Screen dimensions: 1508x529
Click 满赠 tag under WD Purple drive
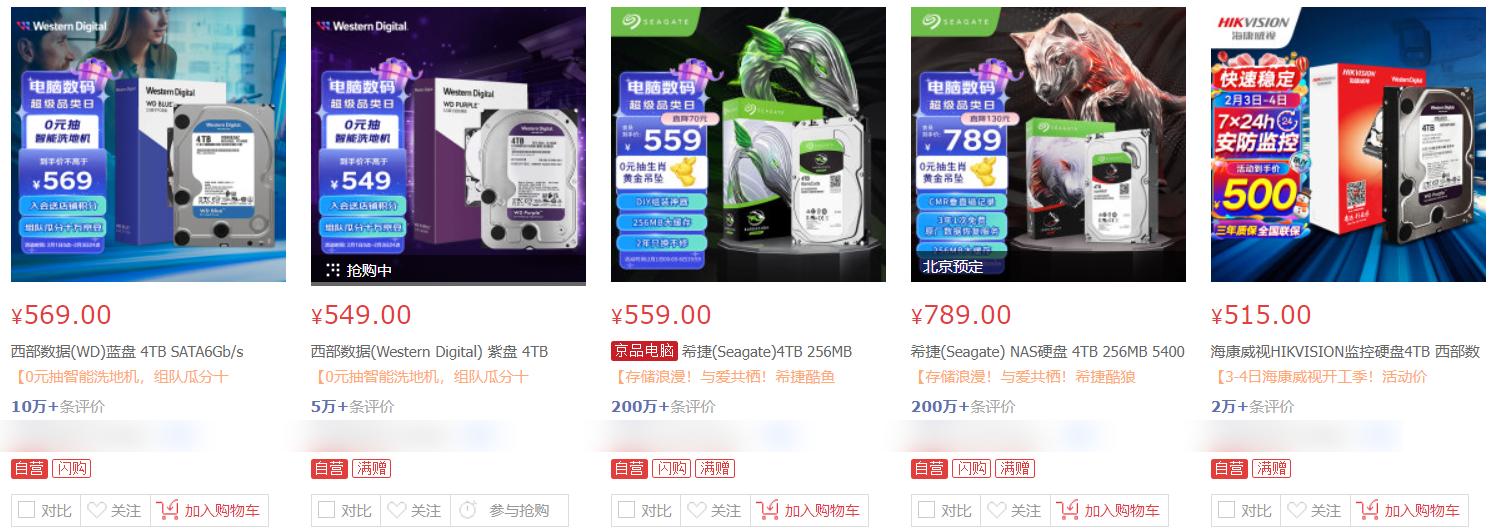point(371,468)
